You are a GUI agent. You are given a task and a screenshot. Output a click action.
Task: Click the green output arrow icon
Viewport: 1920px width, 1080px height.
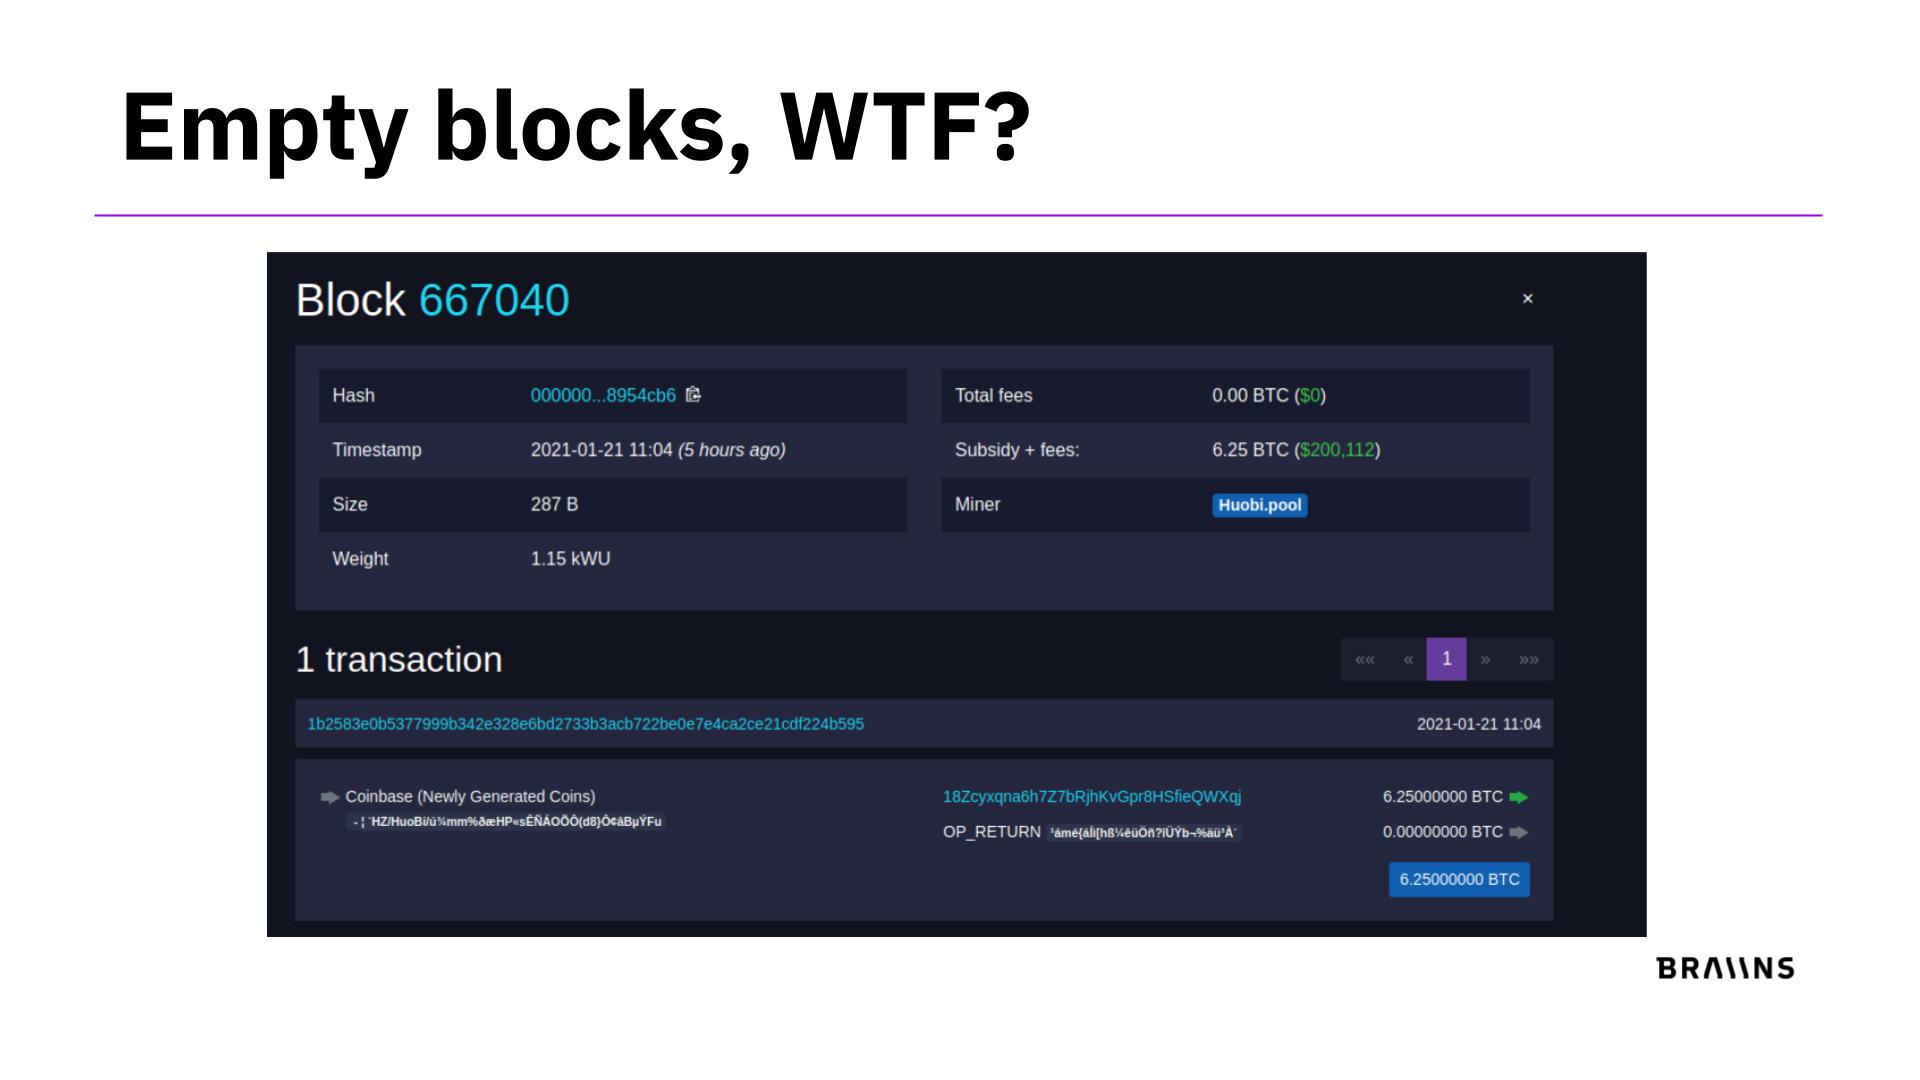(1518, 797)
